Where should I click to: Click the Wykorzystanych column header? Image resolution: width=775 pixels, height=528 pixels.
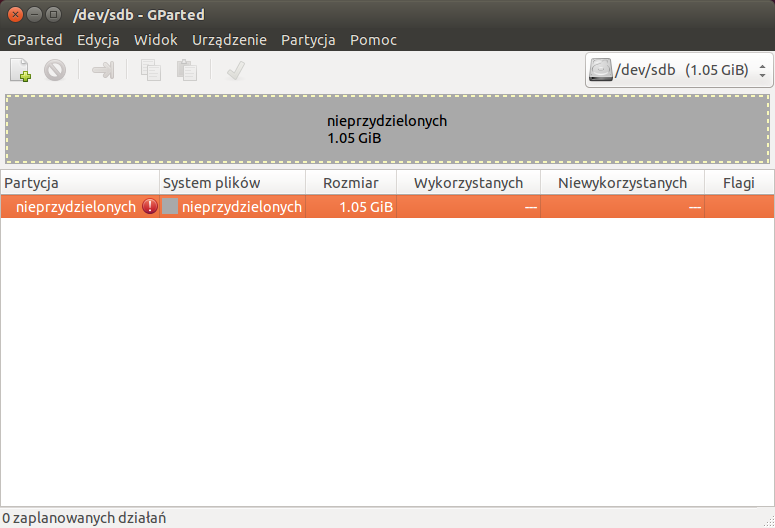(x=468, y=182)
